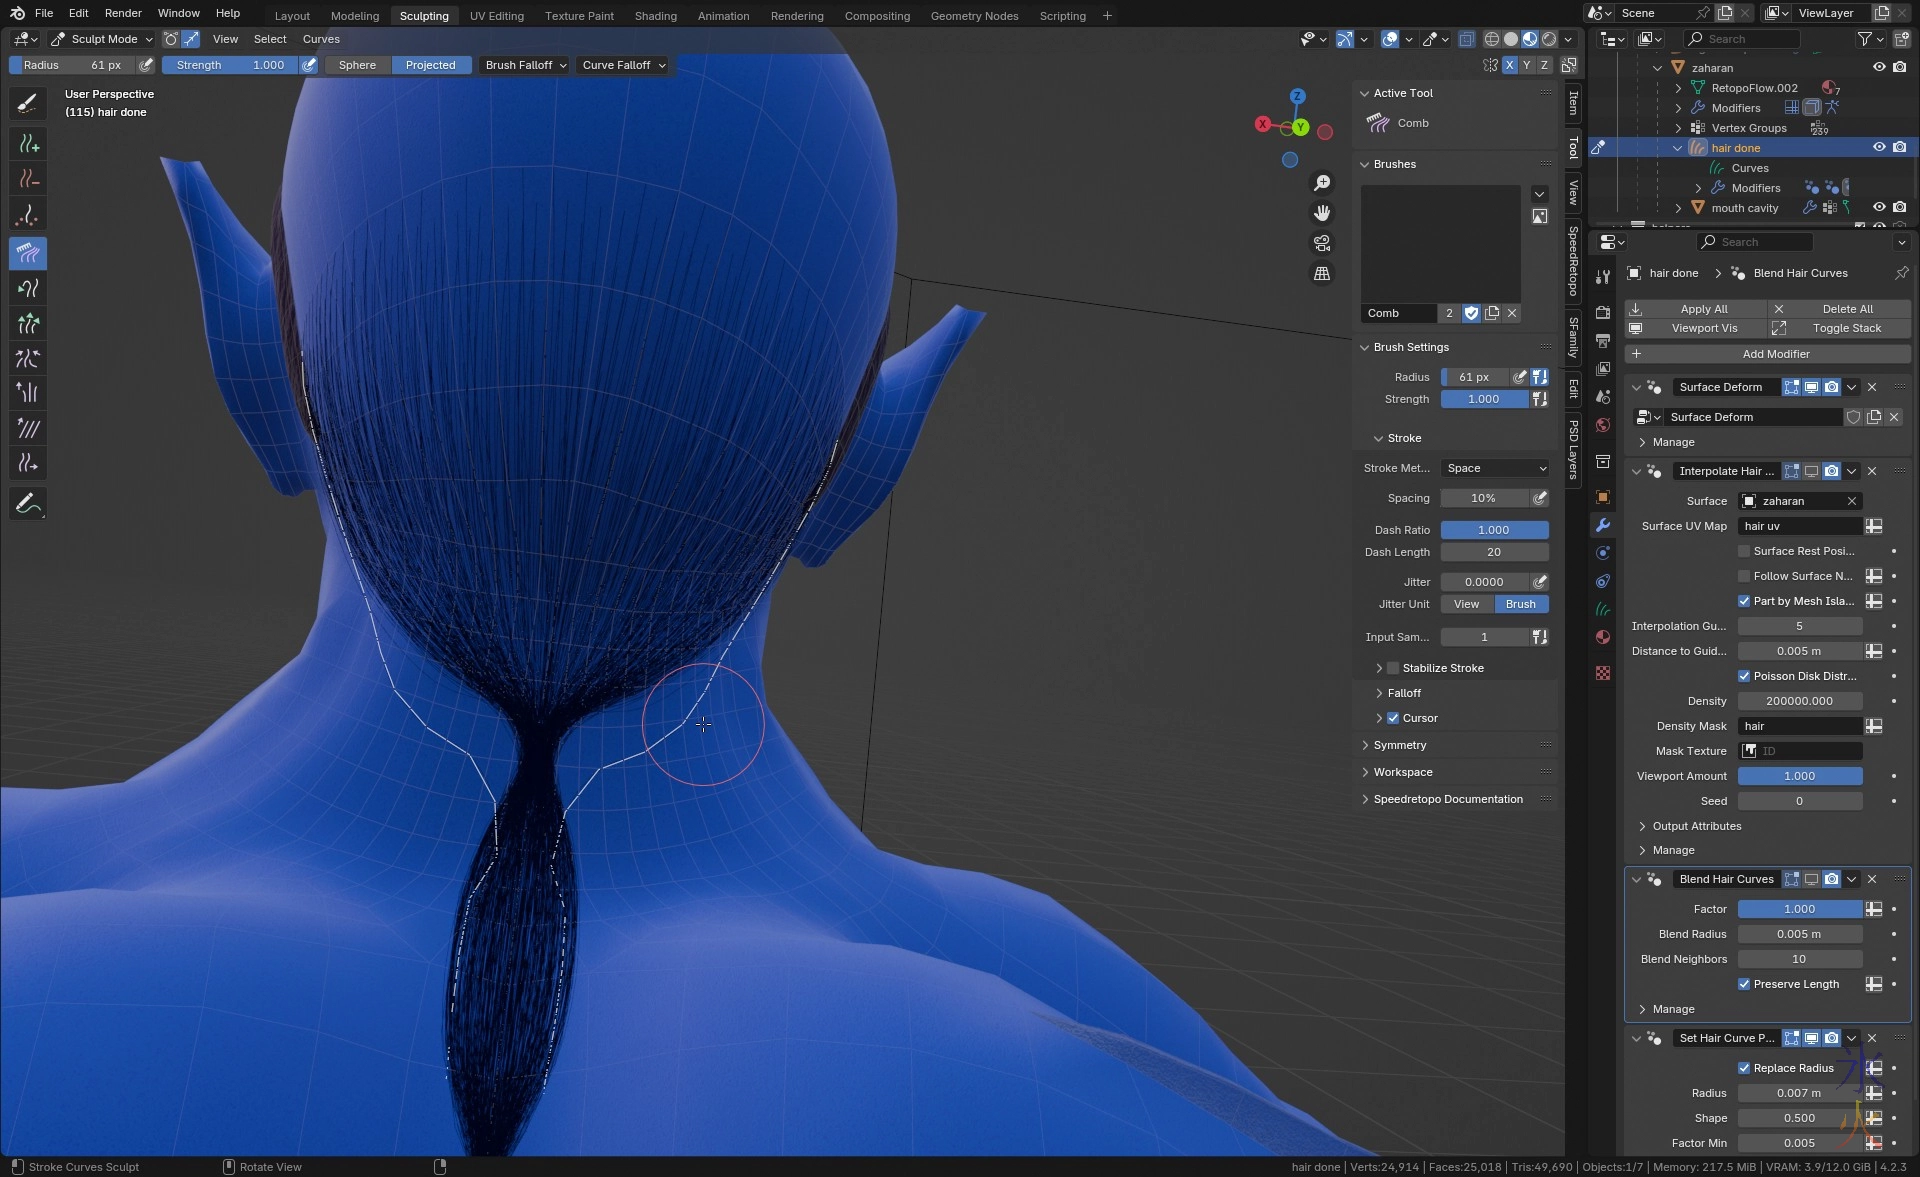The height and width of the screenshot is (1177, 1920).
Task: Switch to the Shading workspace tab
Action: (x=655, y=16)
